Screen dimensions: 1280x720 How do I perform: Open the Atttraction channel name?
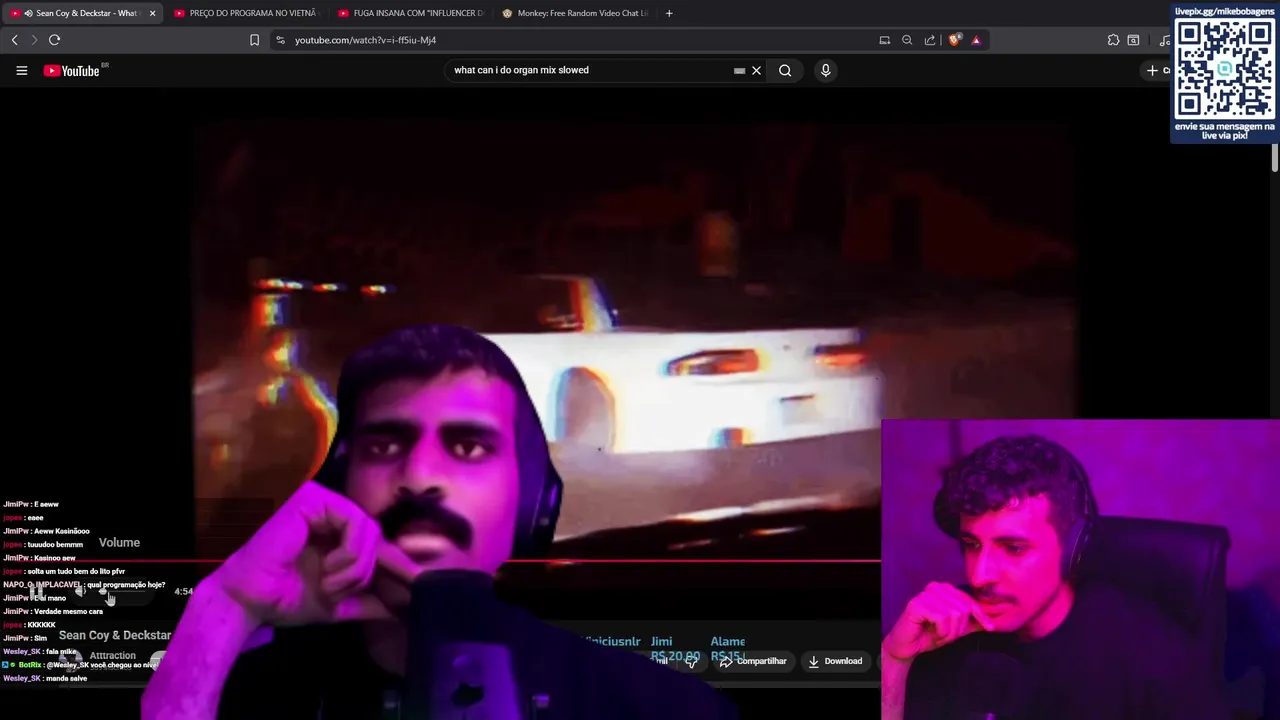pos(112,656)
